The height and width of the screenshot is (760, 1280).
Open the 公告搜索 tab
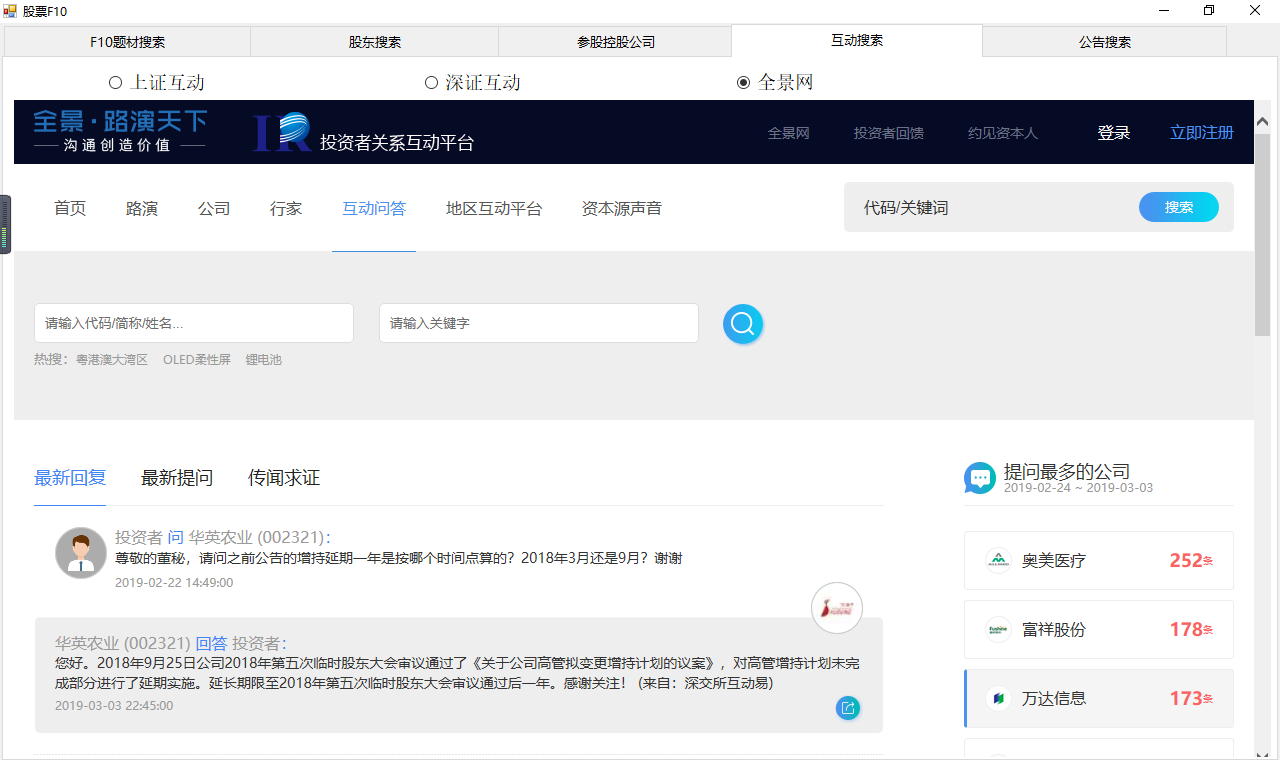[1104, 42]
